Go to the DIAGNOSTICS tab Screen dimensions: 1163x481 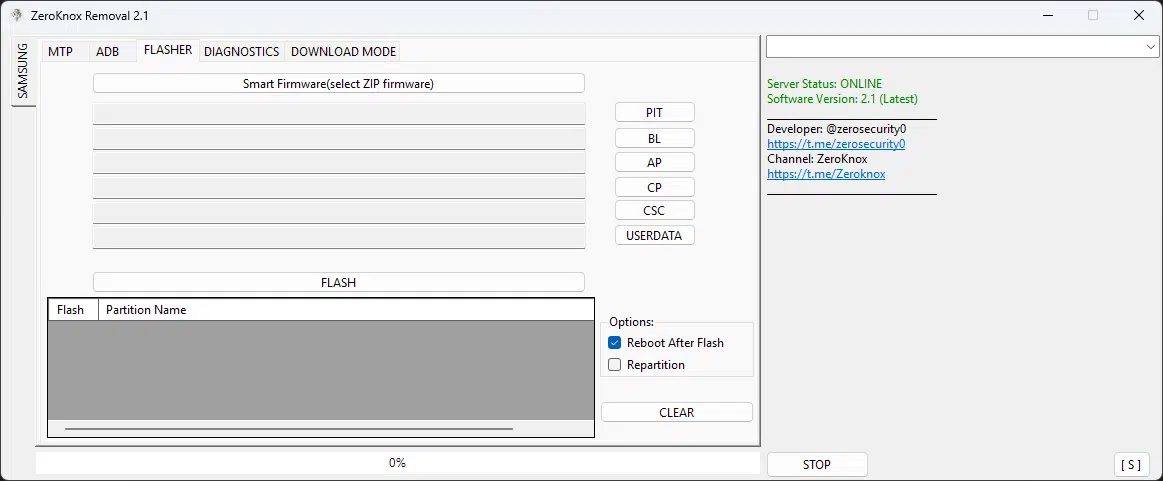point(242,52)
